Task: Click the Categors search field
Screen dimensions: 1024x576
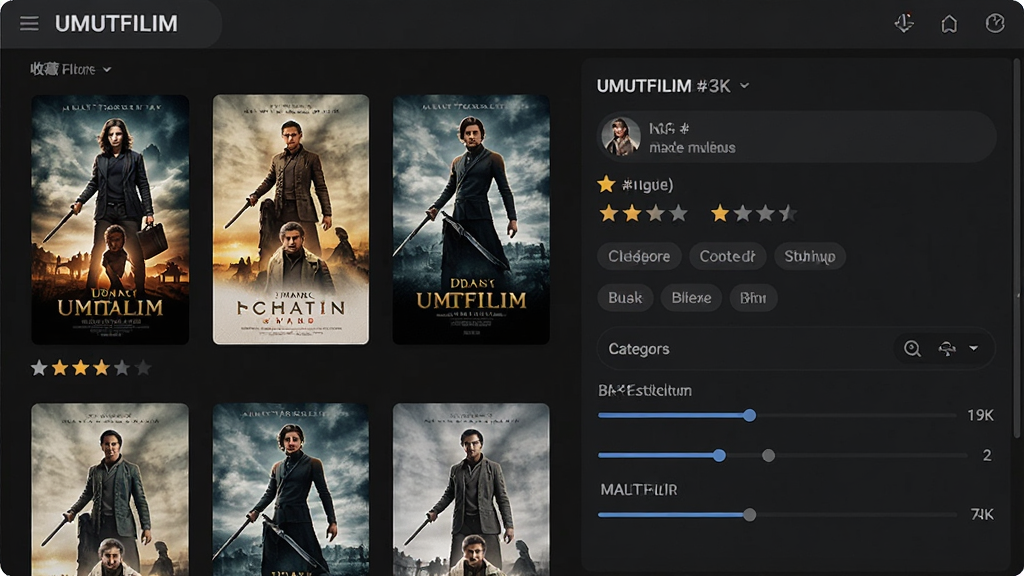Action: [x=795, y=349]
